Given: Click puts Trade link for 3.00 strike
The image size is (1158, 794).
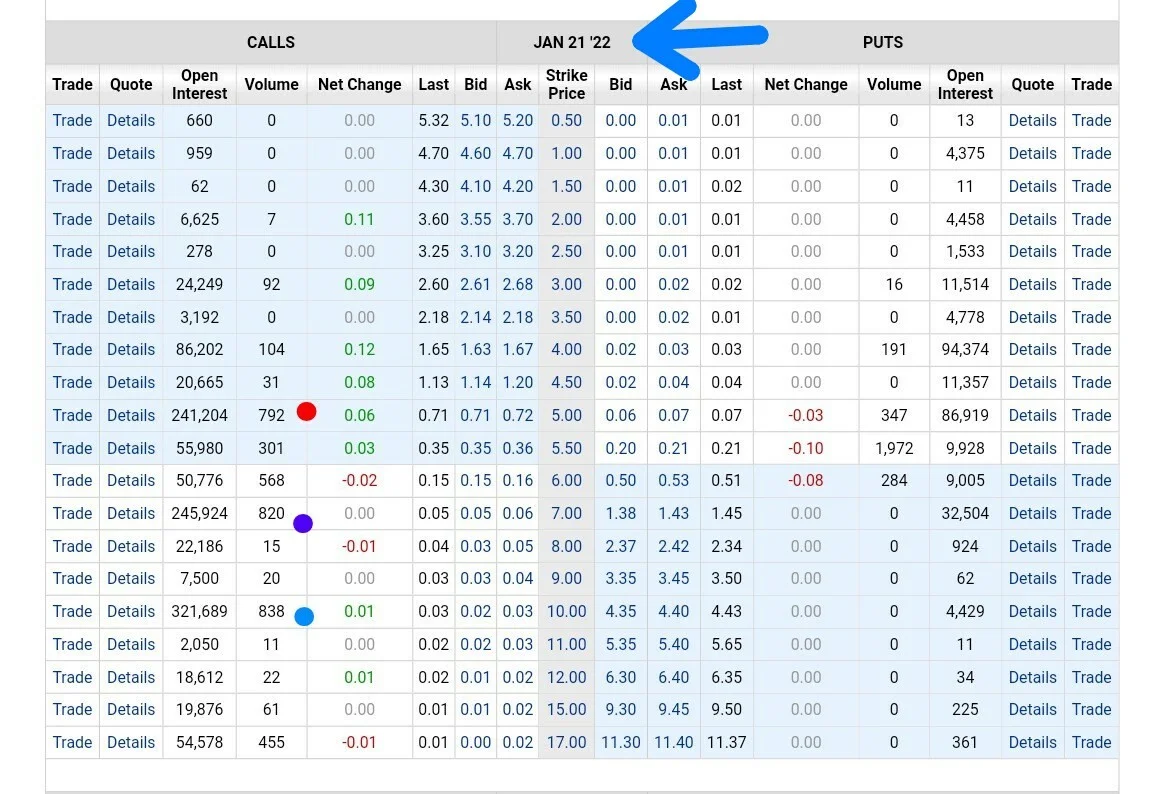Looking at the screenshot, I should point(1092,284).
